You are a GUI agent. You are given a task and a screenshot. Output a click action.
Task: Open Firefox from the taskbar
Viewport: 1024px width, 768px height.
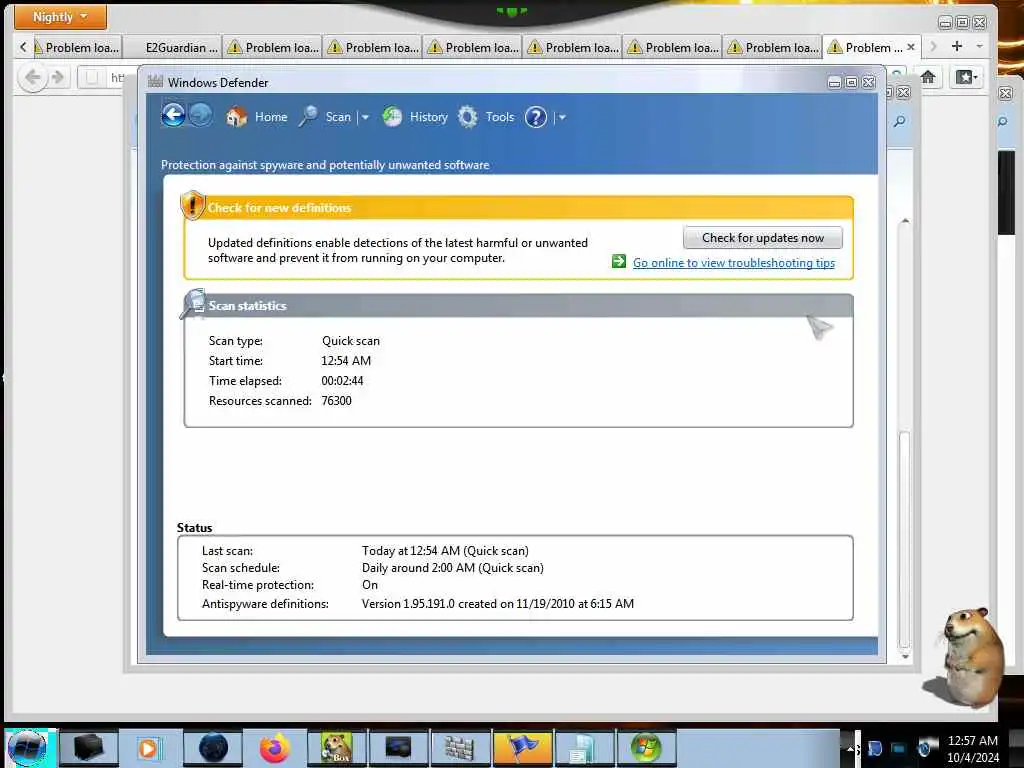tap(275, 748)
